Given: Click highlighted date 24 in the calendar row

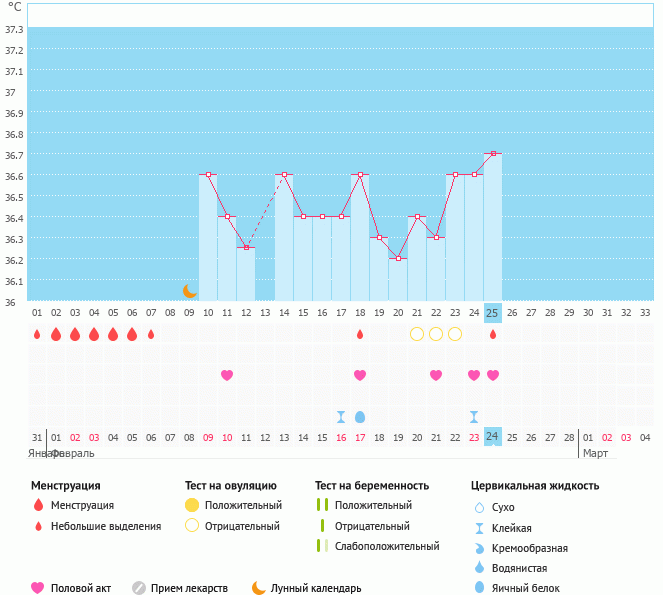Looking at the screenshot, I should point(492,437).
